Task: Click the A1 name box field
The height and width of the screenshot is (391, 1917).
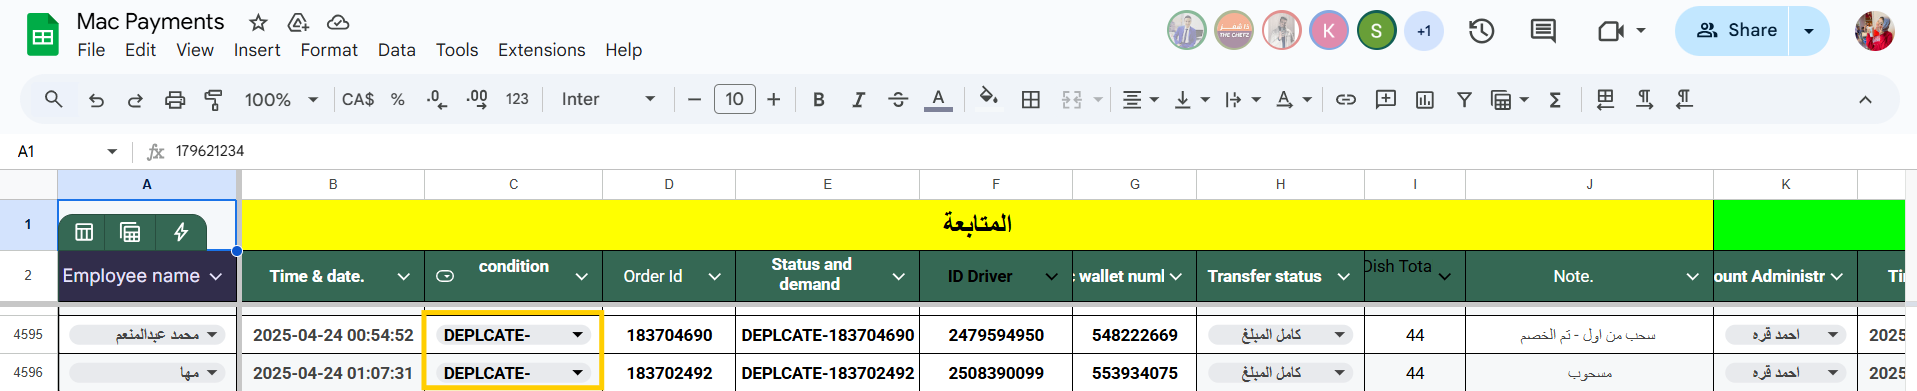Action: (66, 151)
